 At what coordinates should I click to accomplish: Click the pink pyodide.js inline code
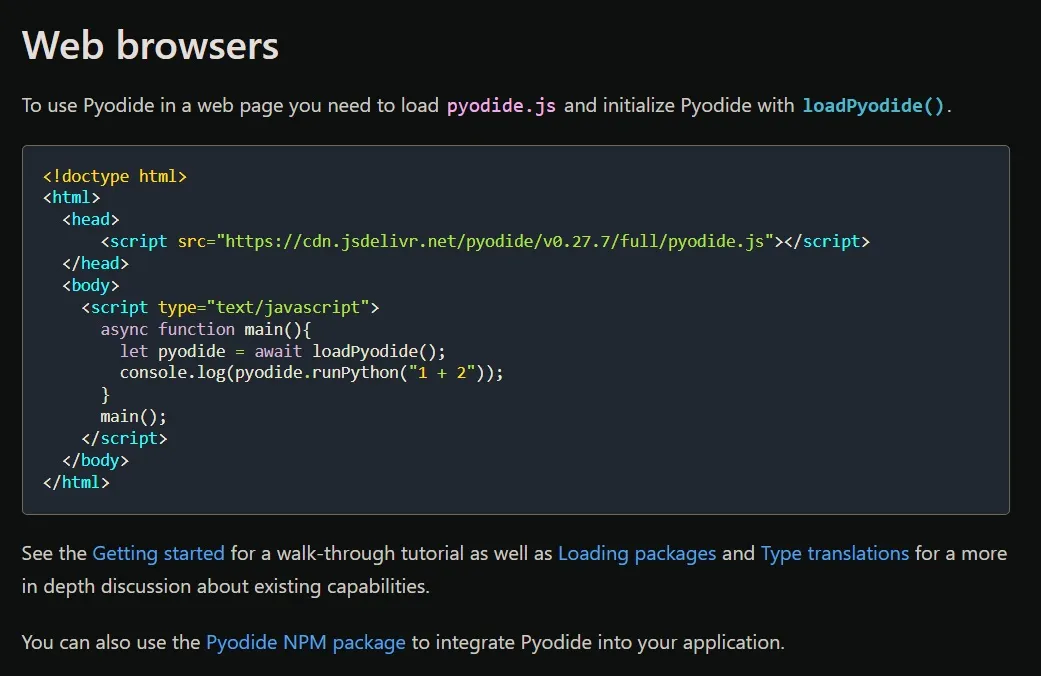point(501,106)
